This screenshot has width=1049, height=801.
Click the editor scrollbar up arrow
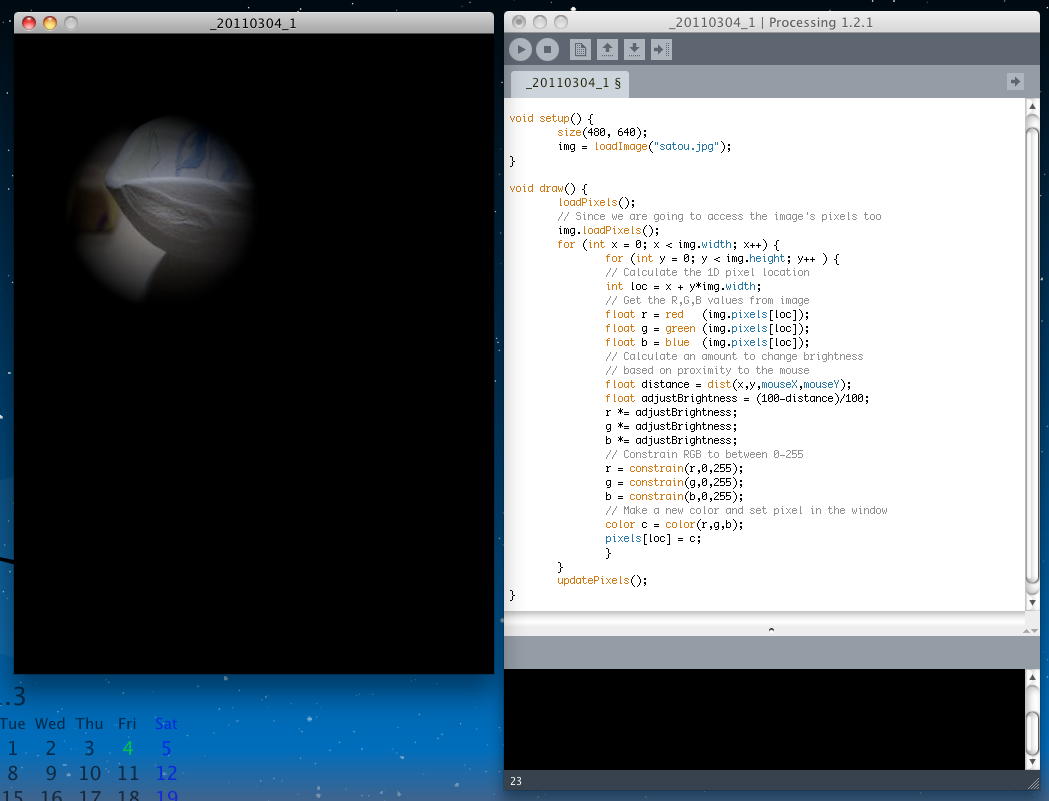coord(1033,107)
